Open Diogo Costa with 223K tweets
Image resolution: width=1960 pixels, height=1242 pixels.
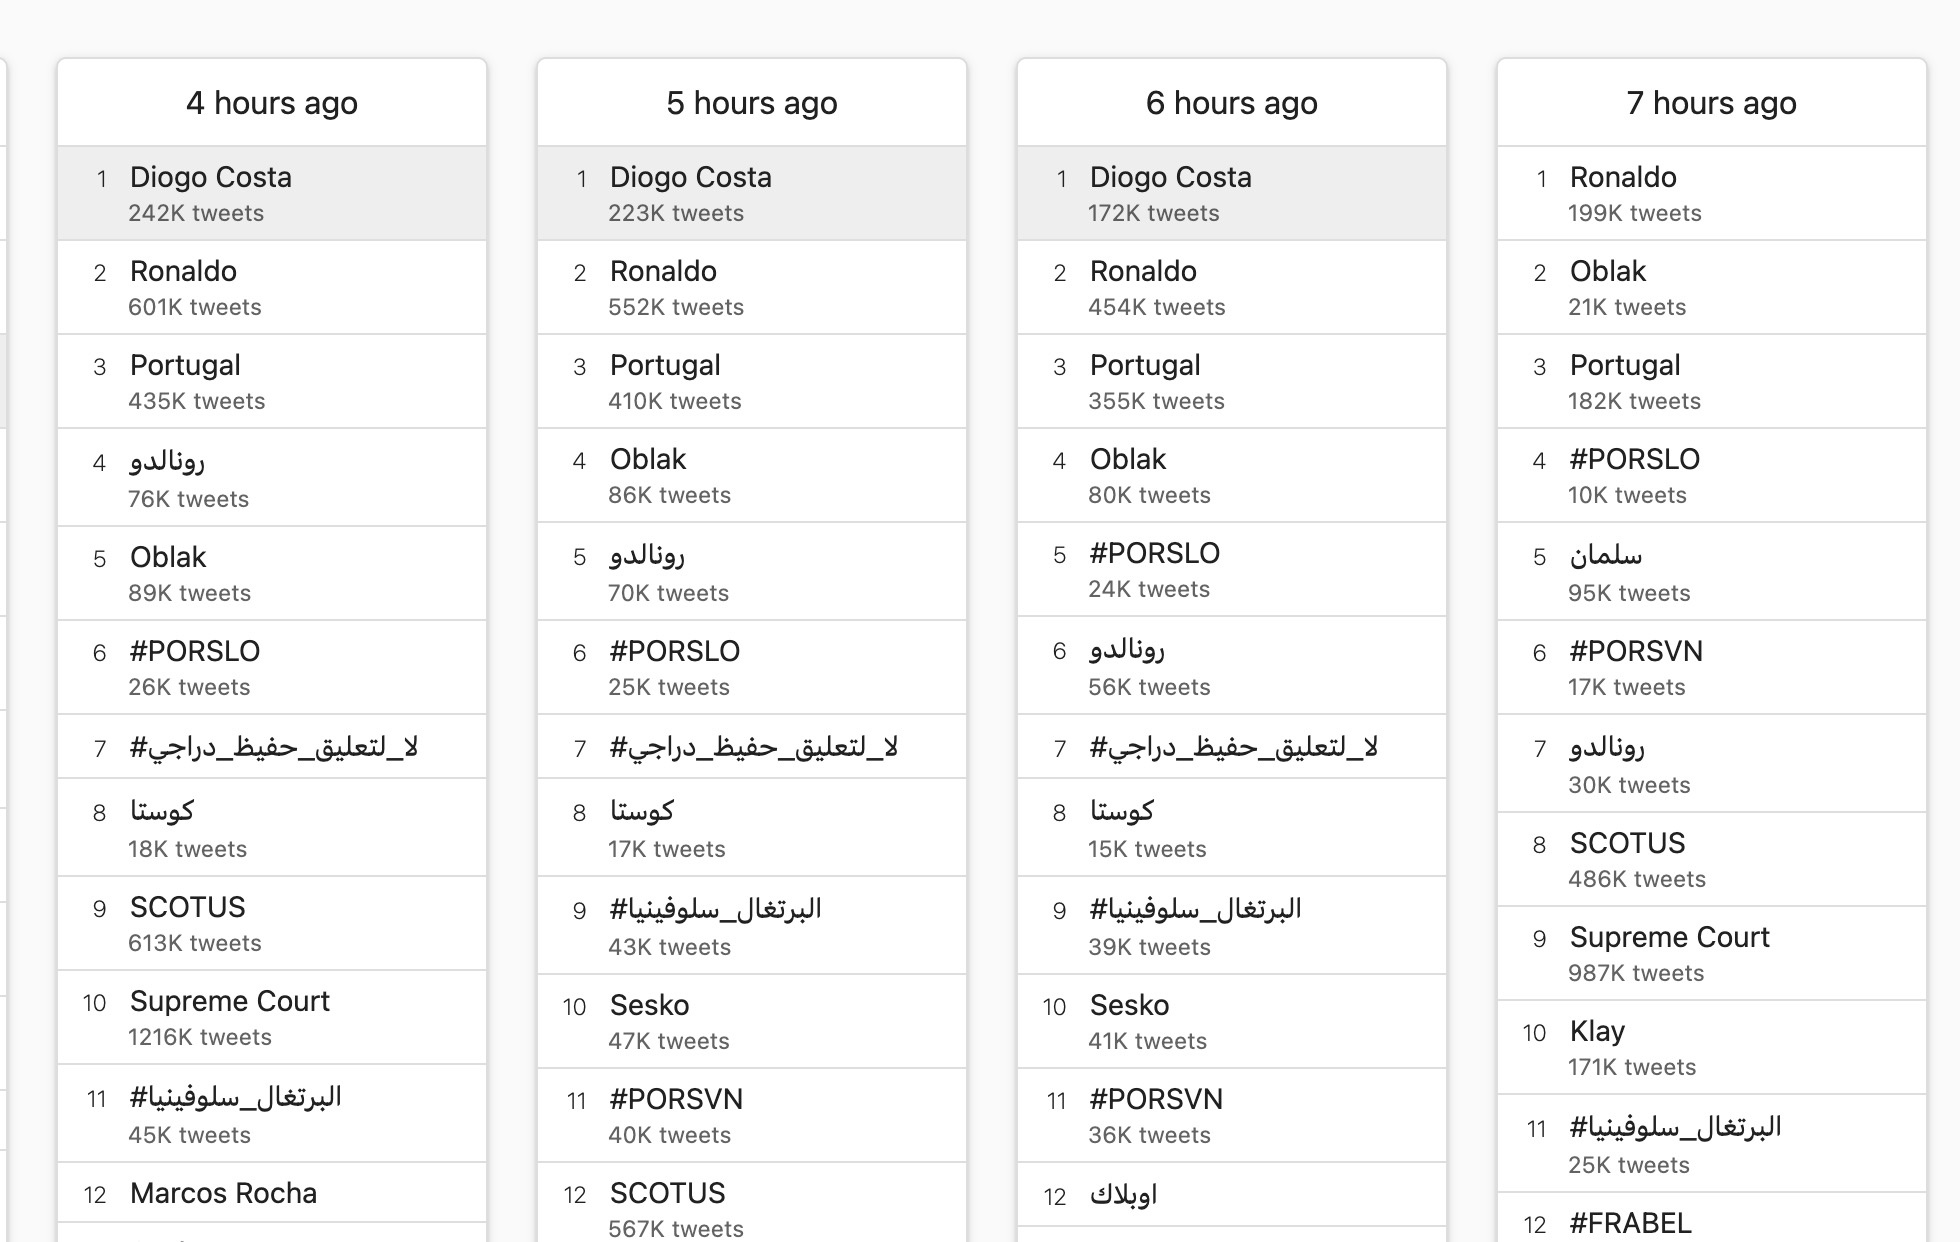[752, 193]
